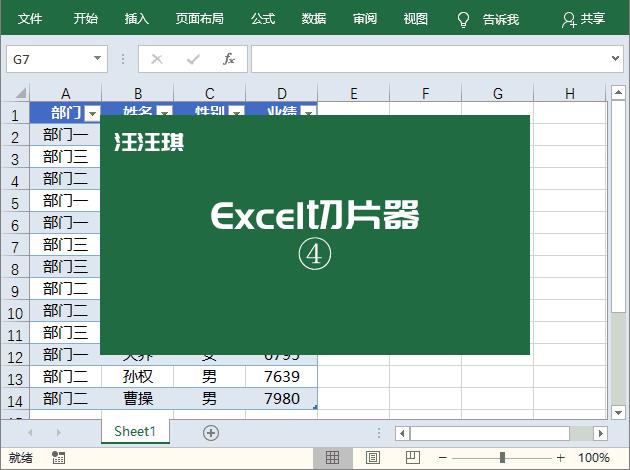Image resolution: width=630 pixels, height=470 pixels.
Task: Add a new sheet with plus icon
Action: click(211, 433)
